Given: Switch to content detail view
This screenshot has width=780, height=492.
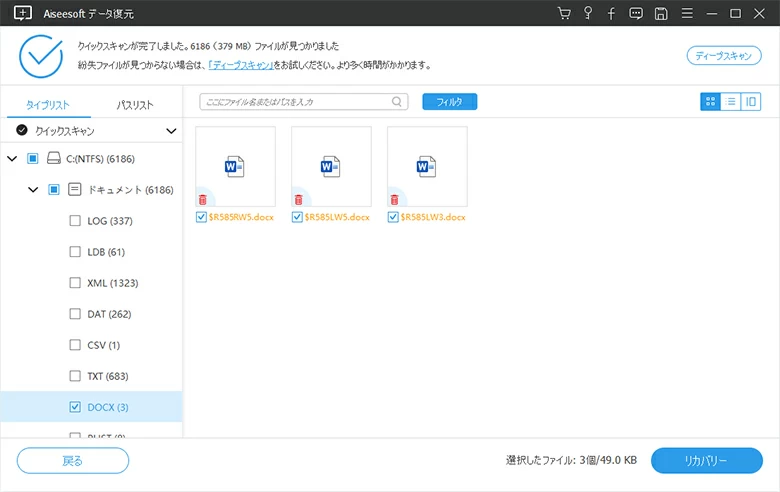Looking at the screenshot, I should pyautogui.click(x=750, y=101).
